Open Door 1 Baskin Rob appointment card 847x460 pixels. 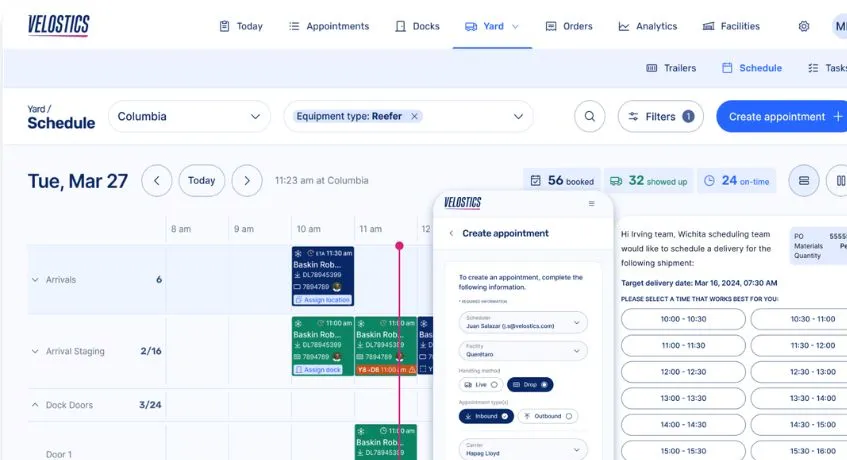pyautogui.click(x=385, y=442)
